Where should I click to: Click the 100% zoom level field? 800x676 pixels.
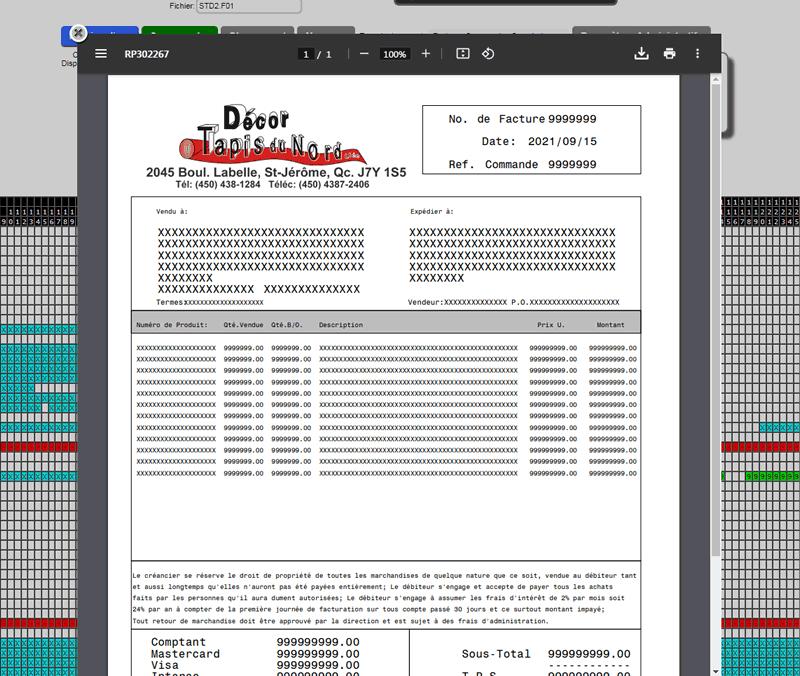pos(394,54)
